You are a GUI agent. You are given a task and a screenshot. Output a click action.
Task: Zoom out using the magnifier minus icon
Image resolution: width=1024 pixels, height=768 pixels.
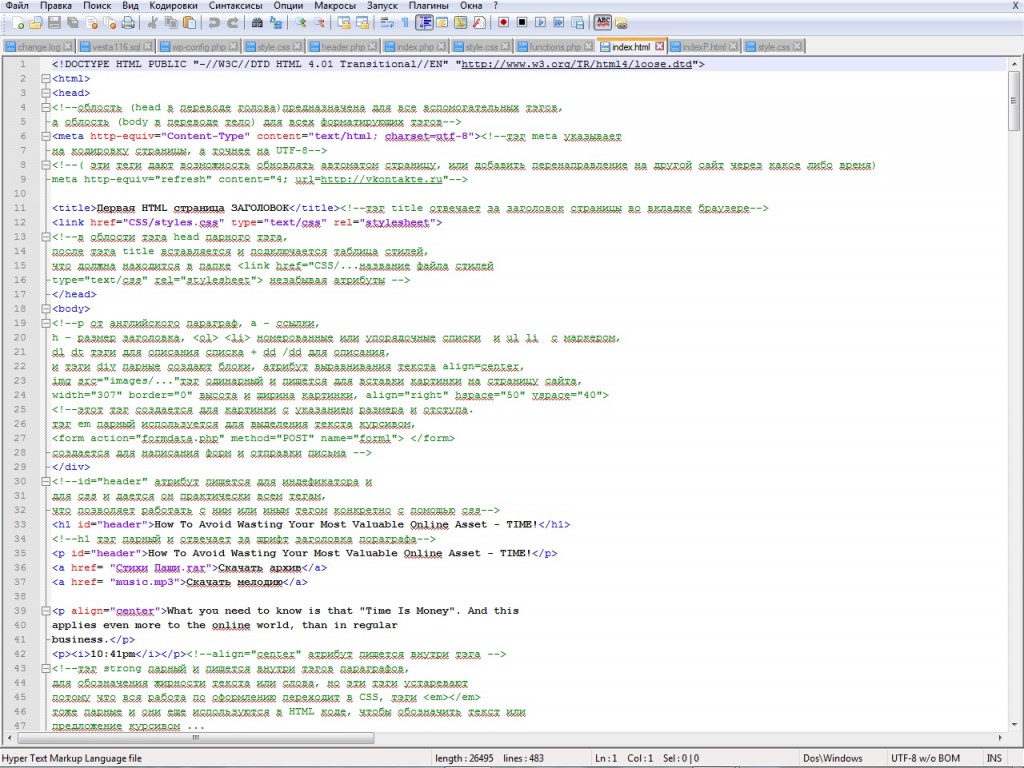pos(319,23)
